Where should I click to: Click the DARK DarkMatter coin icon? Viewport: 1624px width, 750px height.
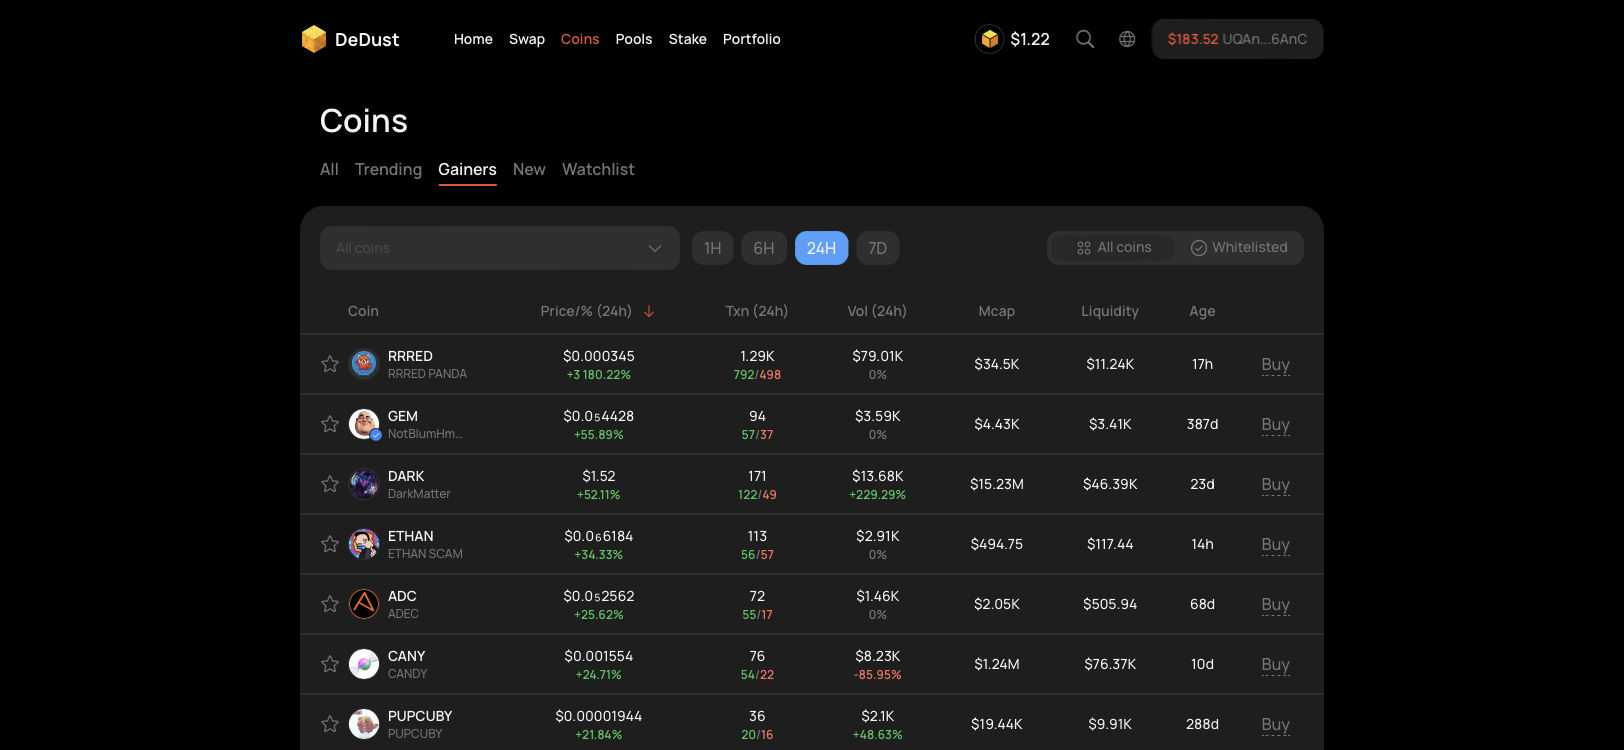click(x=364, y=484)
